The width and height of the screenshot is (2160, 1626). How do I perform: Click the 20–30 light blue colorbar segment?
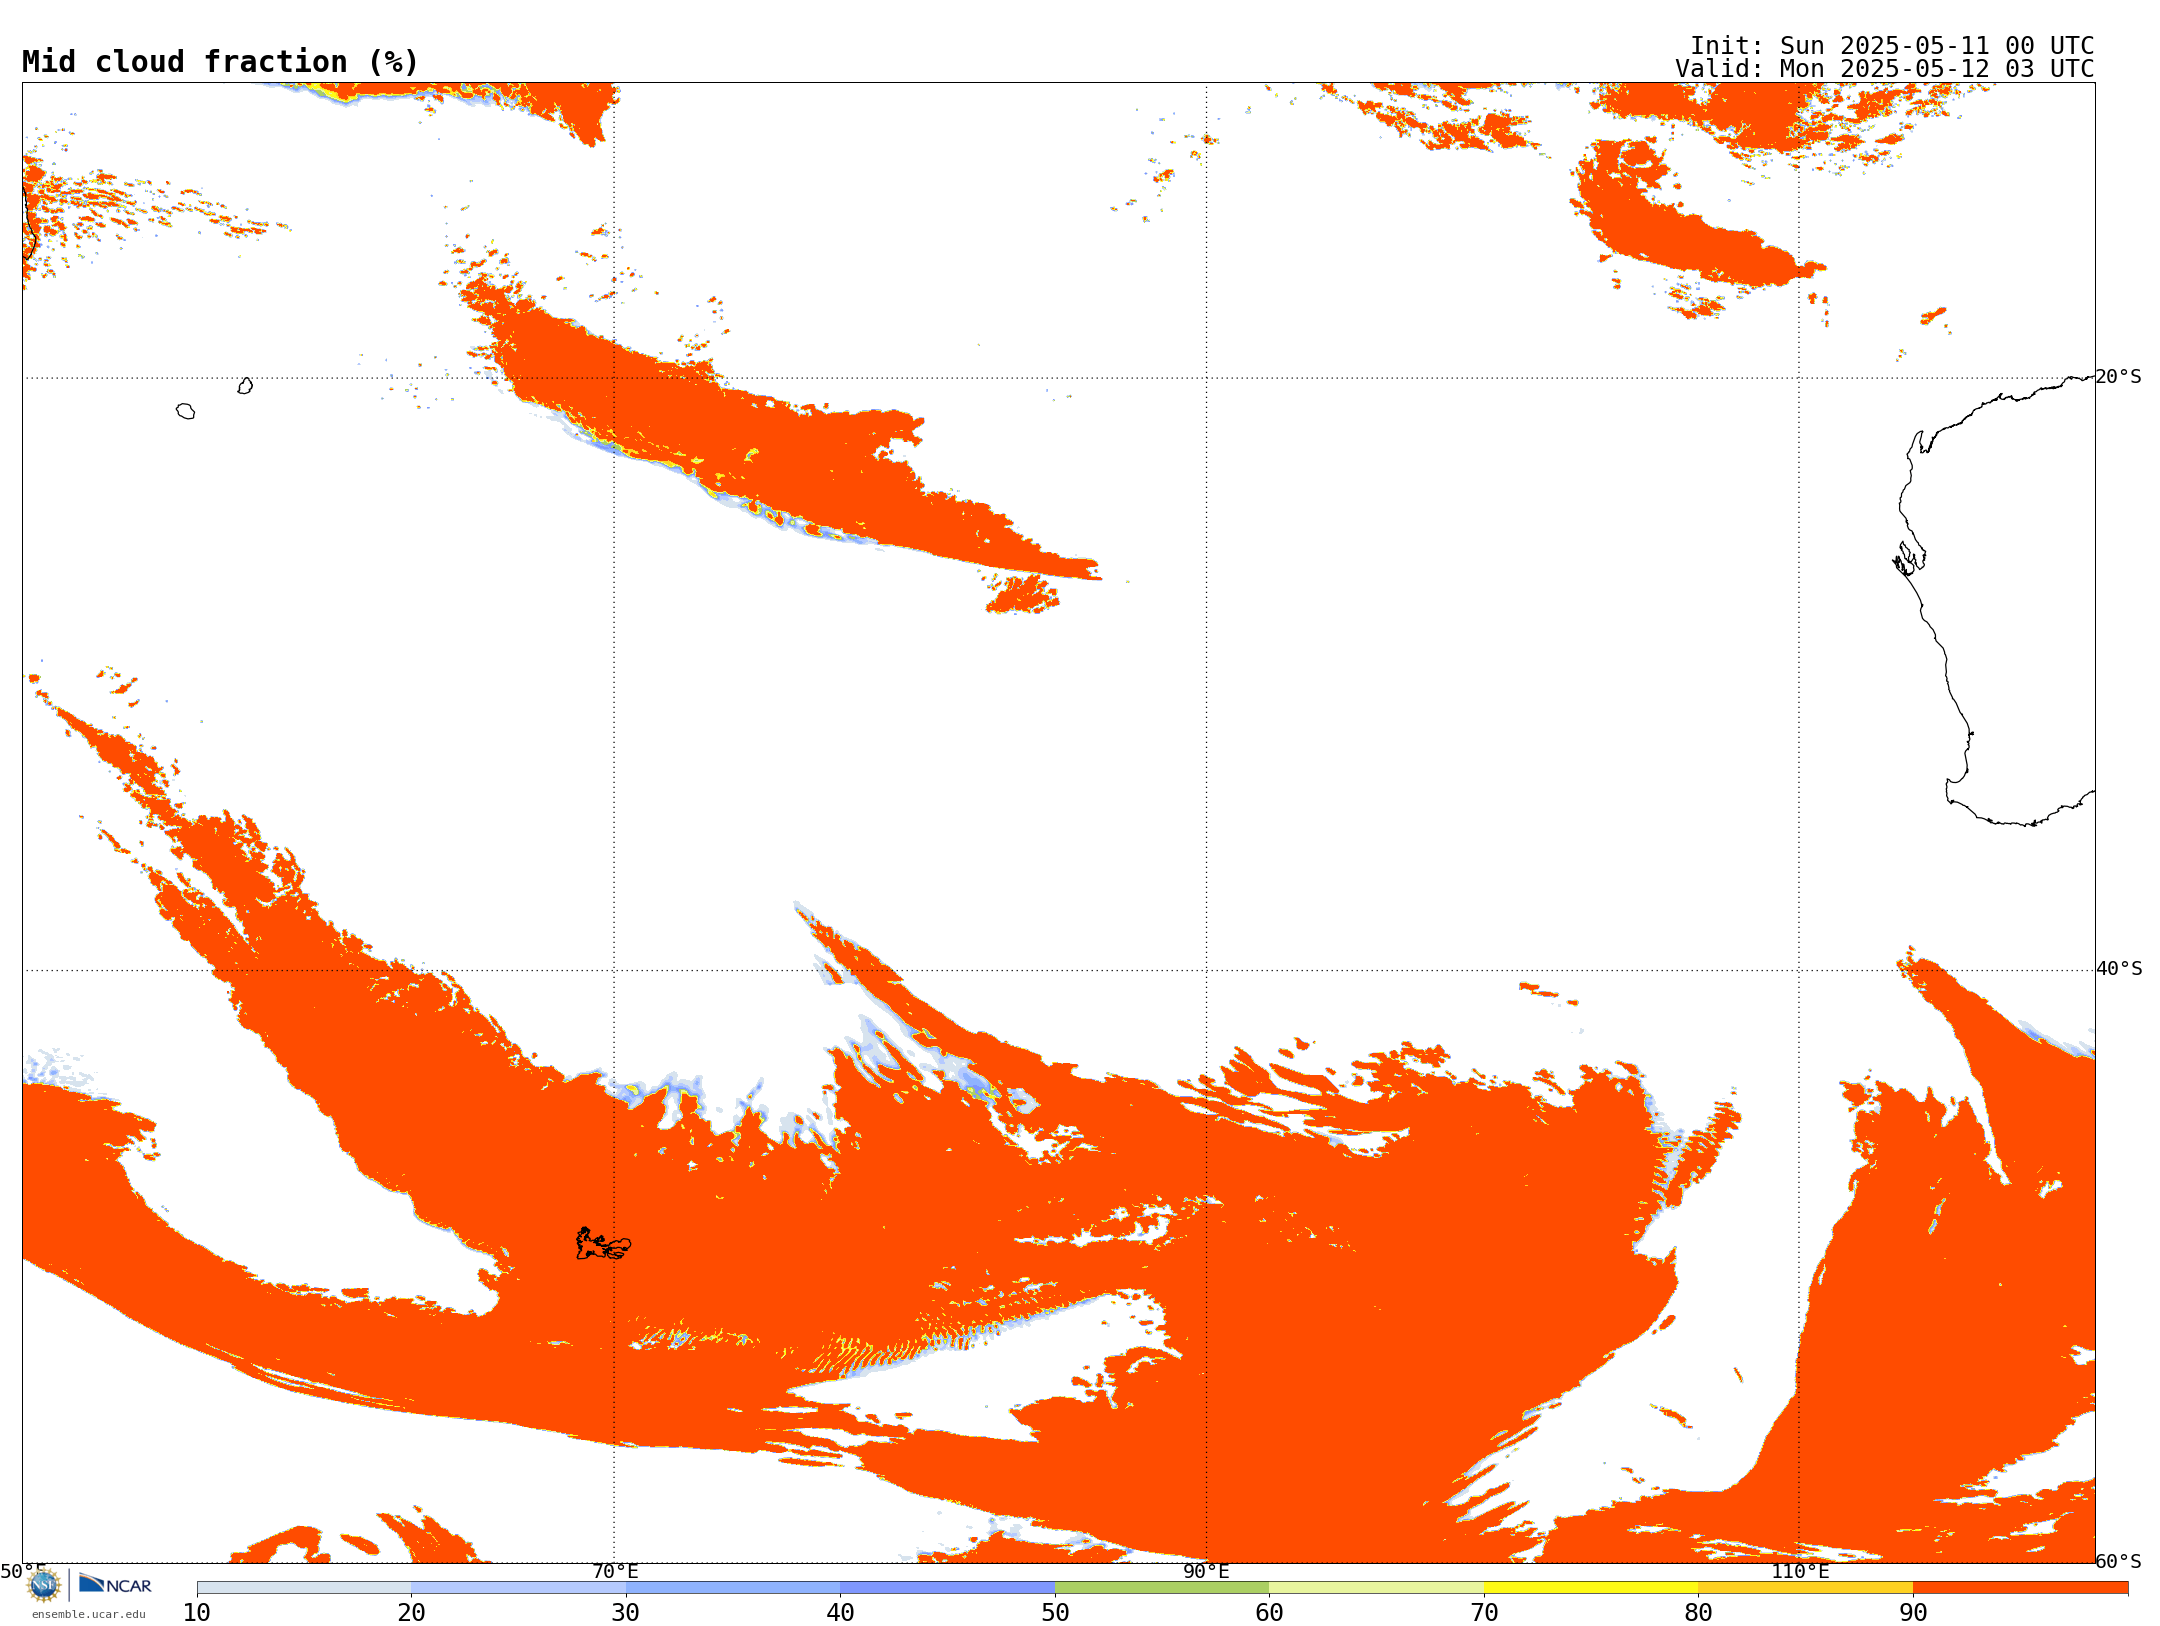pos(519,1588)
